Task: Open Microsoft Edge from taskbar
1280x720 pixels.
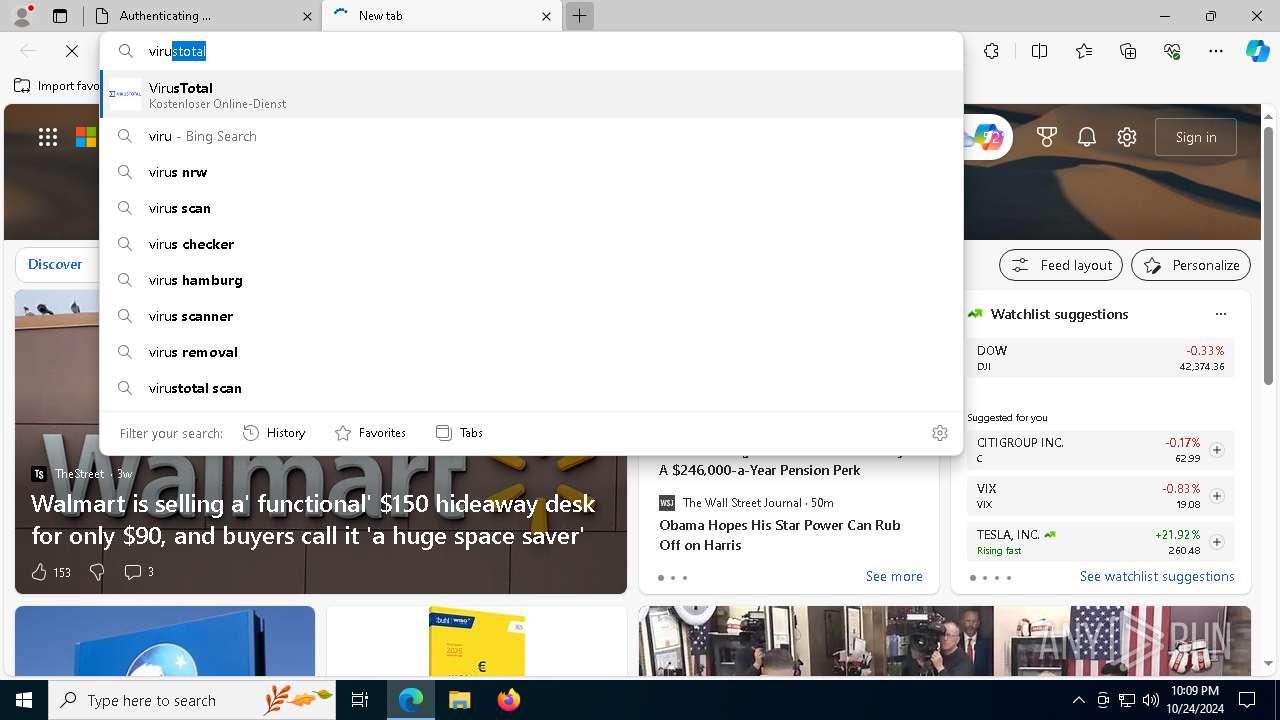Action: (x=411, y=700)
